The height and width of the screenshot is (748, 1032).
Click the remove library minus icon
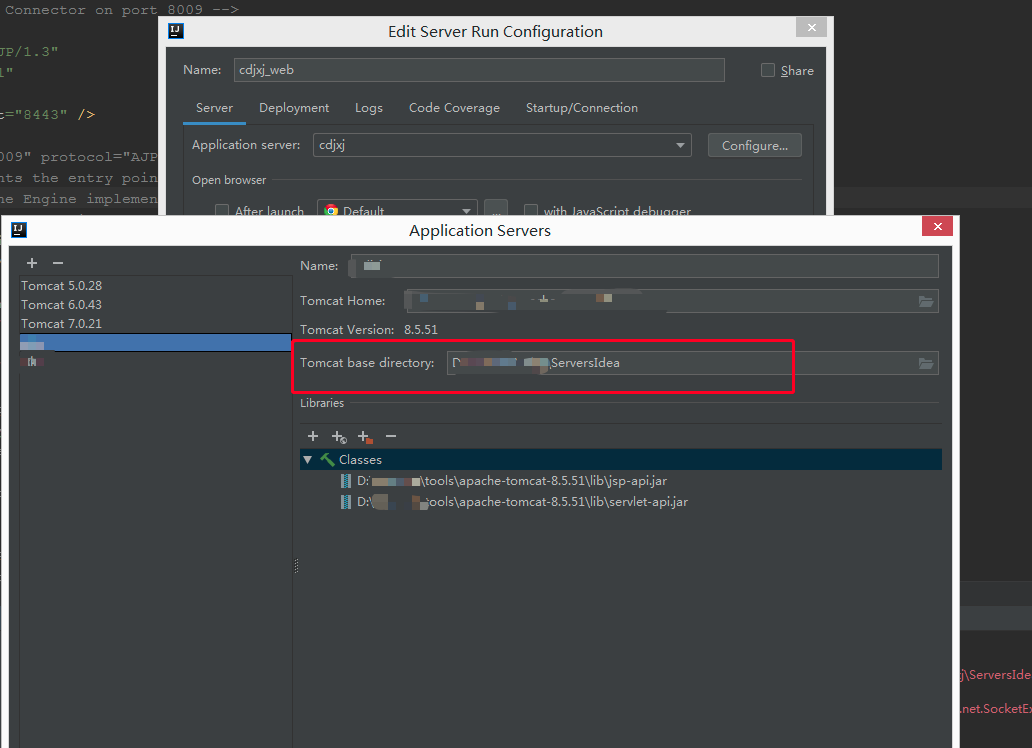[x=391, y=436]
